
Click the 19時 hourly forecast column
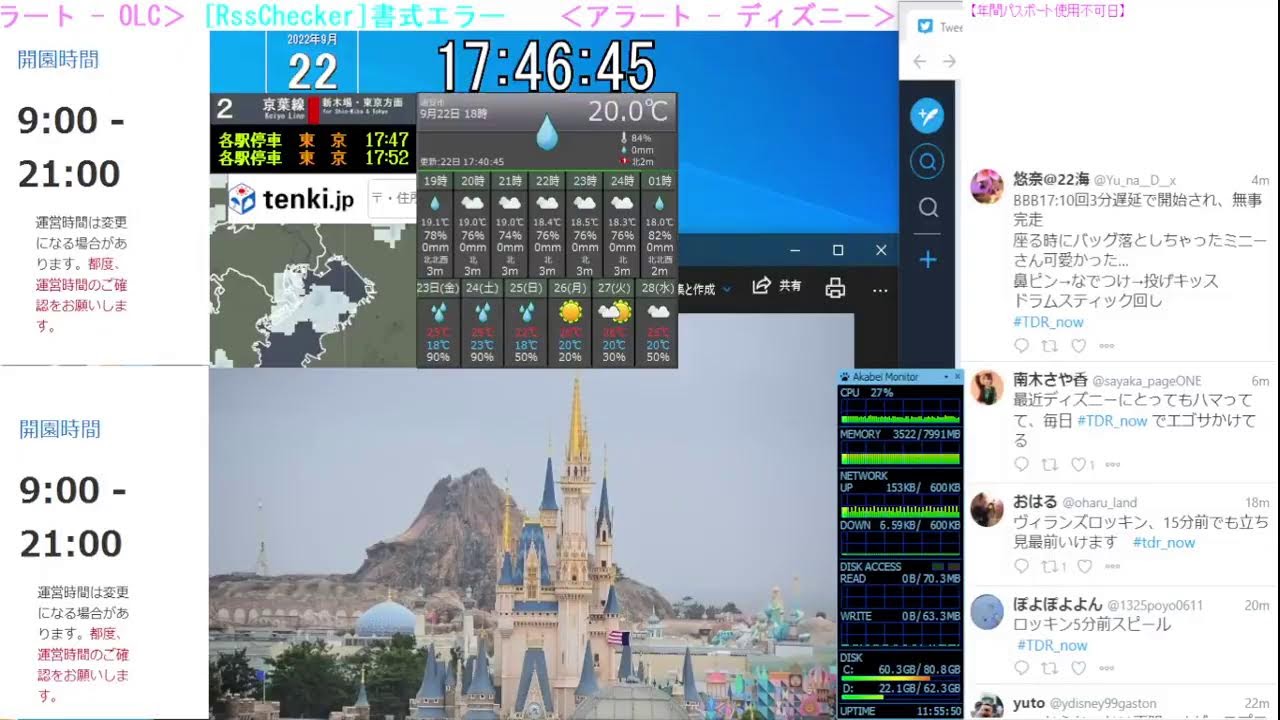435,225
